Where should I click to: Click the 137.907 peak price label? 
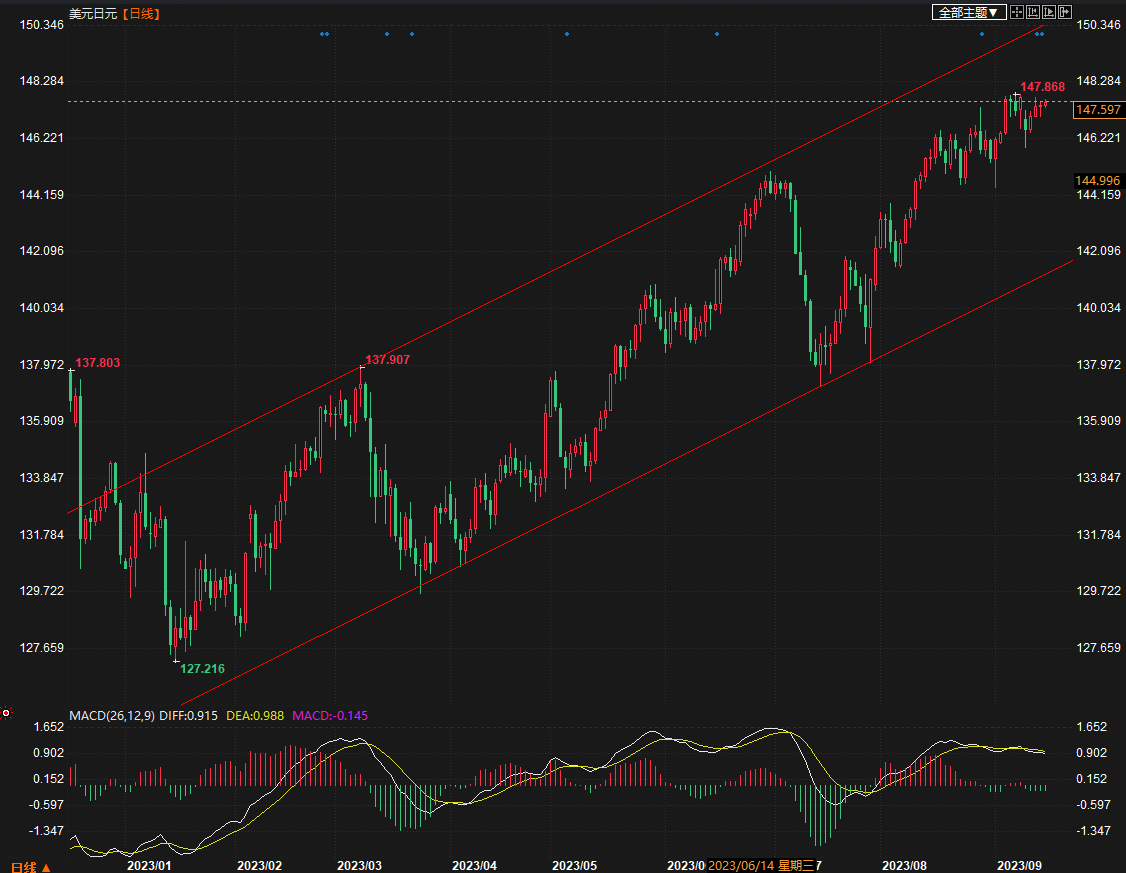click(388, 360)
